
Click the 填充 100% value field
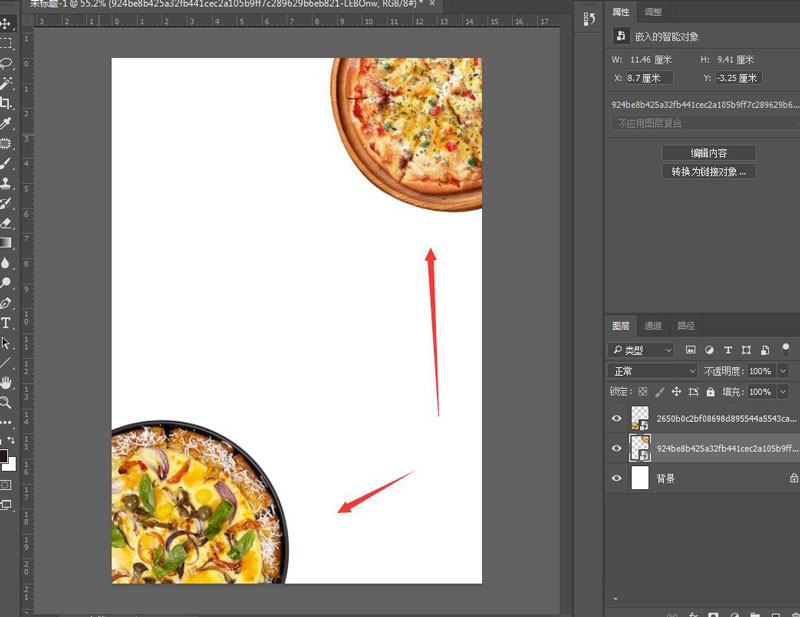(760, 391)
